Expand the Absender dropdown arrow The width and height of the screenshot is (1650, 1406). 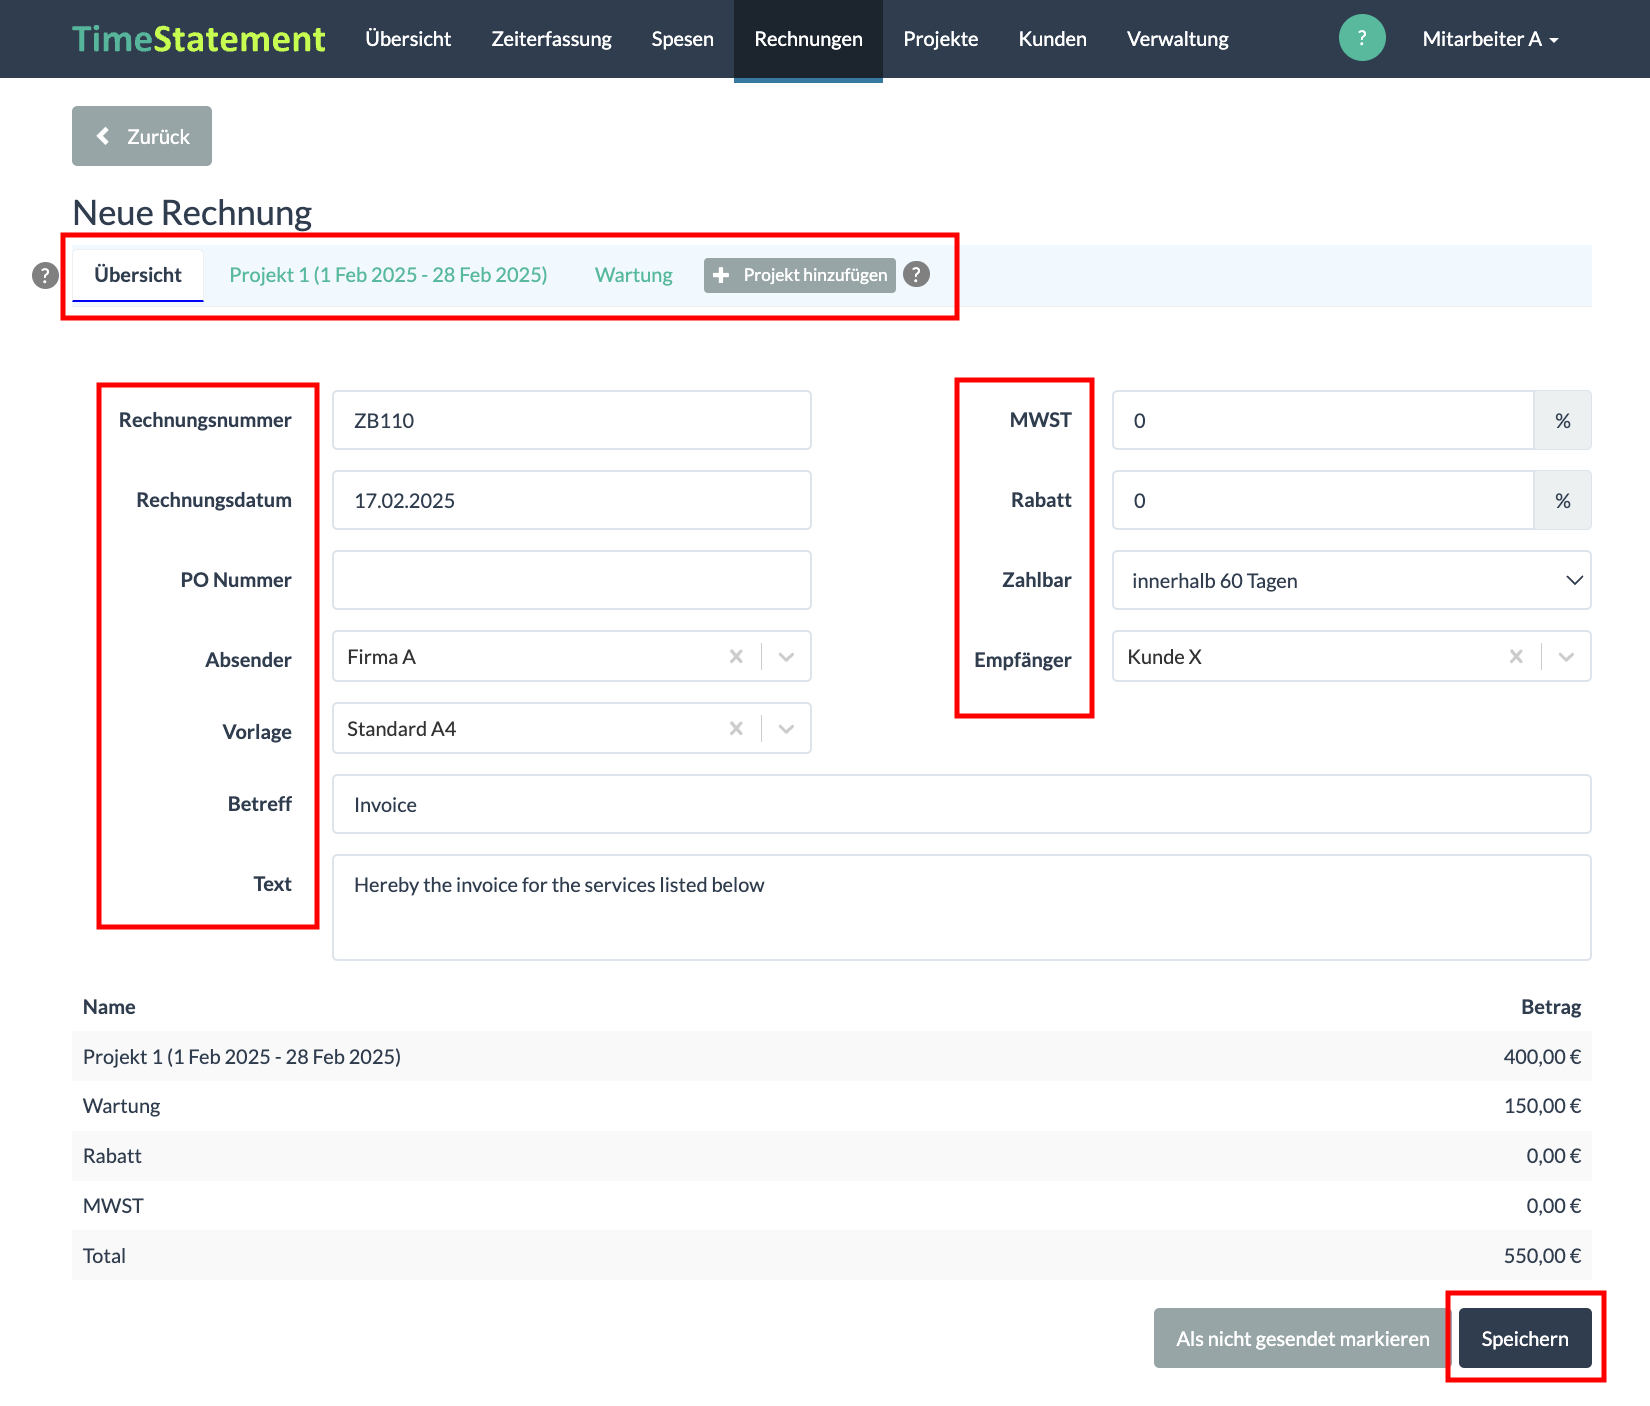click(786, 657)
